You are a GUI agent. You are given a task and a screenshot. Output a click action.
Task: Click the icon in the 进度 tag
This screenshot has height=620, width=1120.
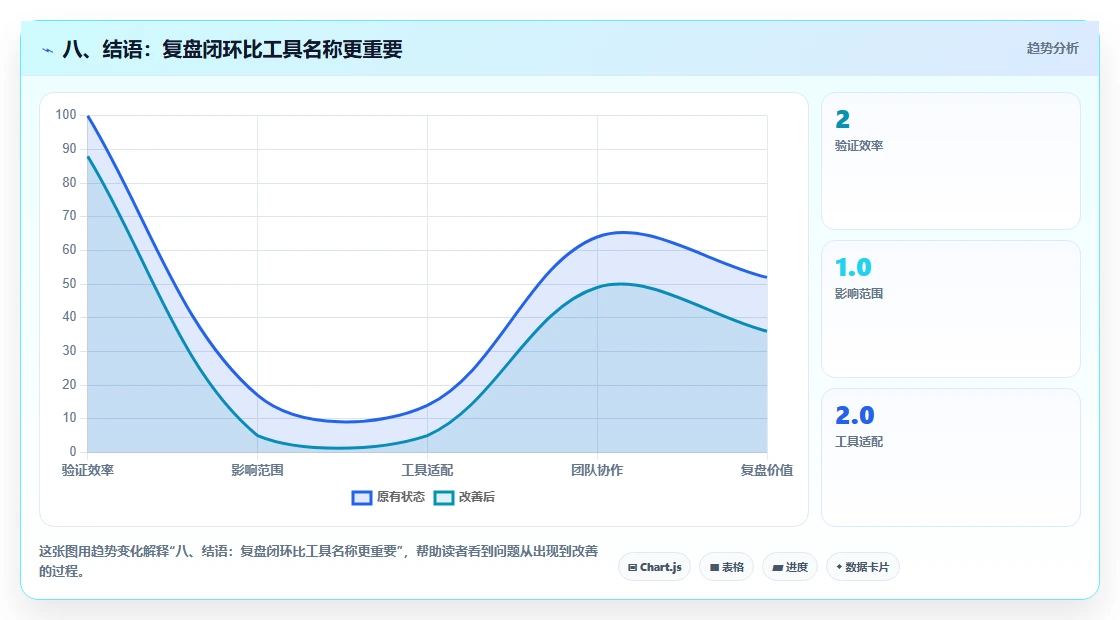point(778,568)
